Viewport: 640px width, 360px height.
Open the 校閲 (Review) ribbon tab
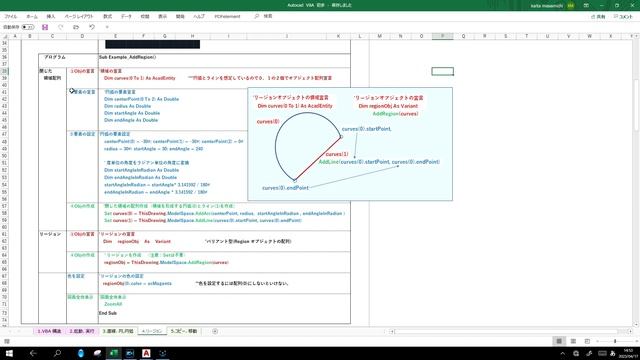pyautogui.click(x=145, y=16)
